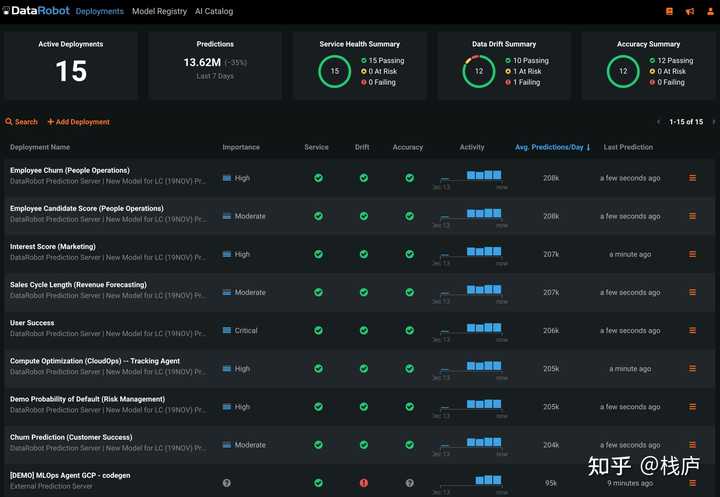
Task: Open actions menu for Interest Score row
Action: click(692, 254)
